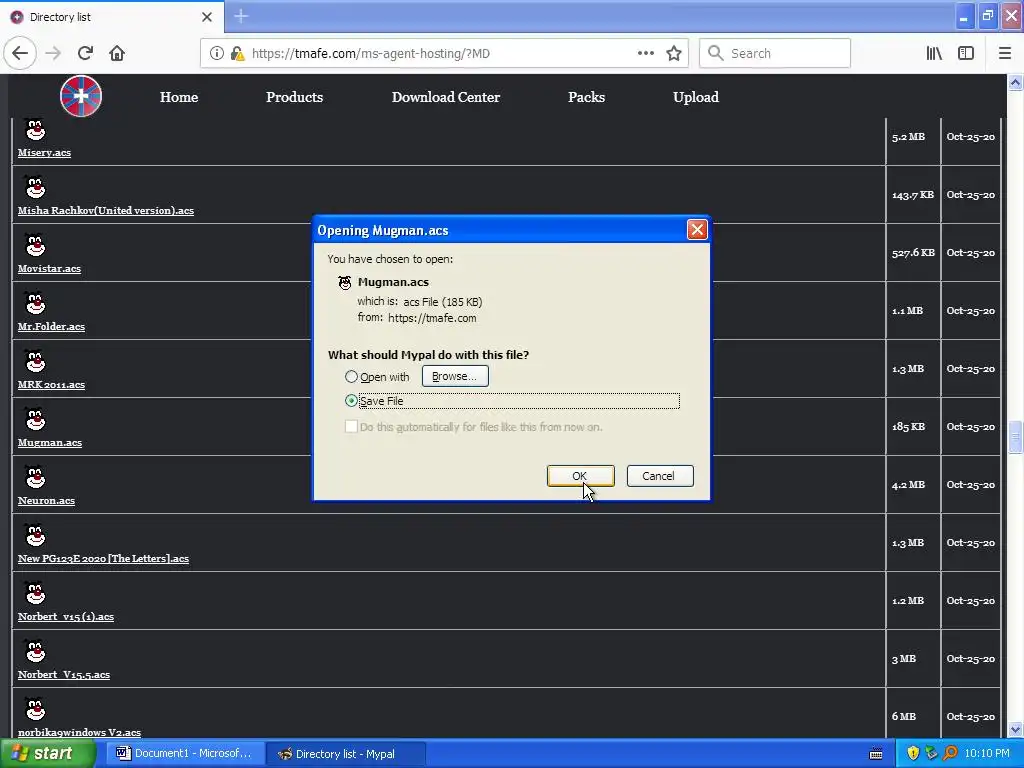Select the Save File radio option
The image size is (1024, 768).
[x=351, y=401]
